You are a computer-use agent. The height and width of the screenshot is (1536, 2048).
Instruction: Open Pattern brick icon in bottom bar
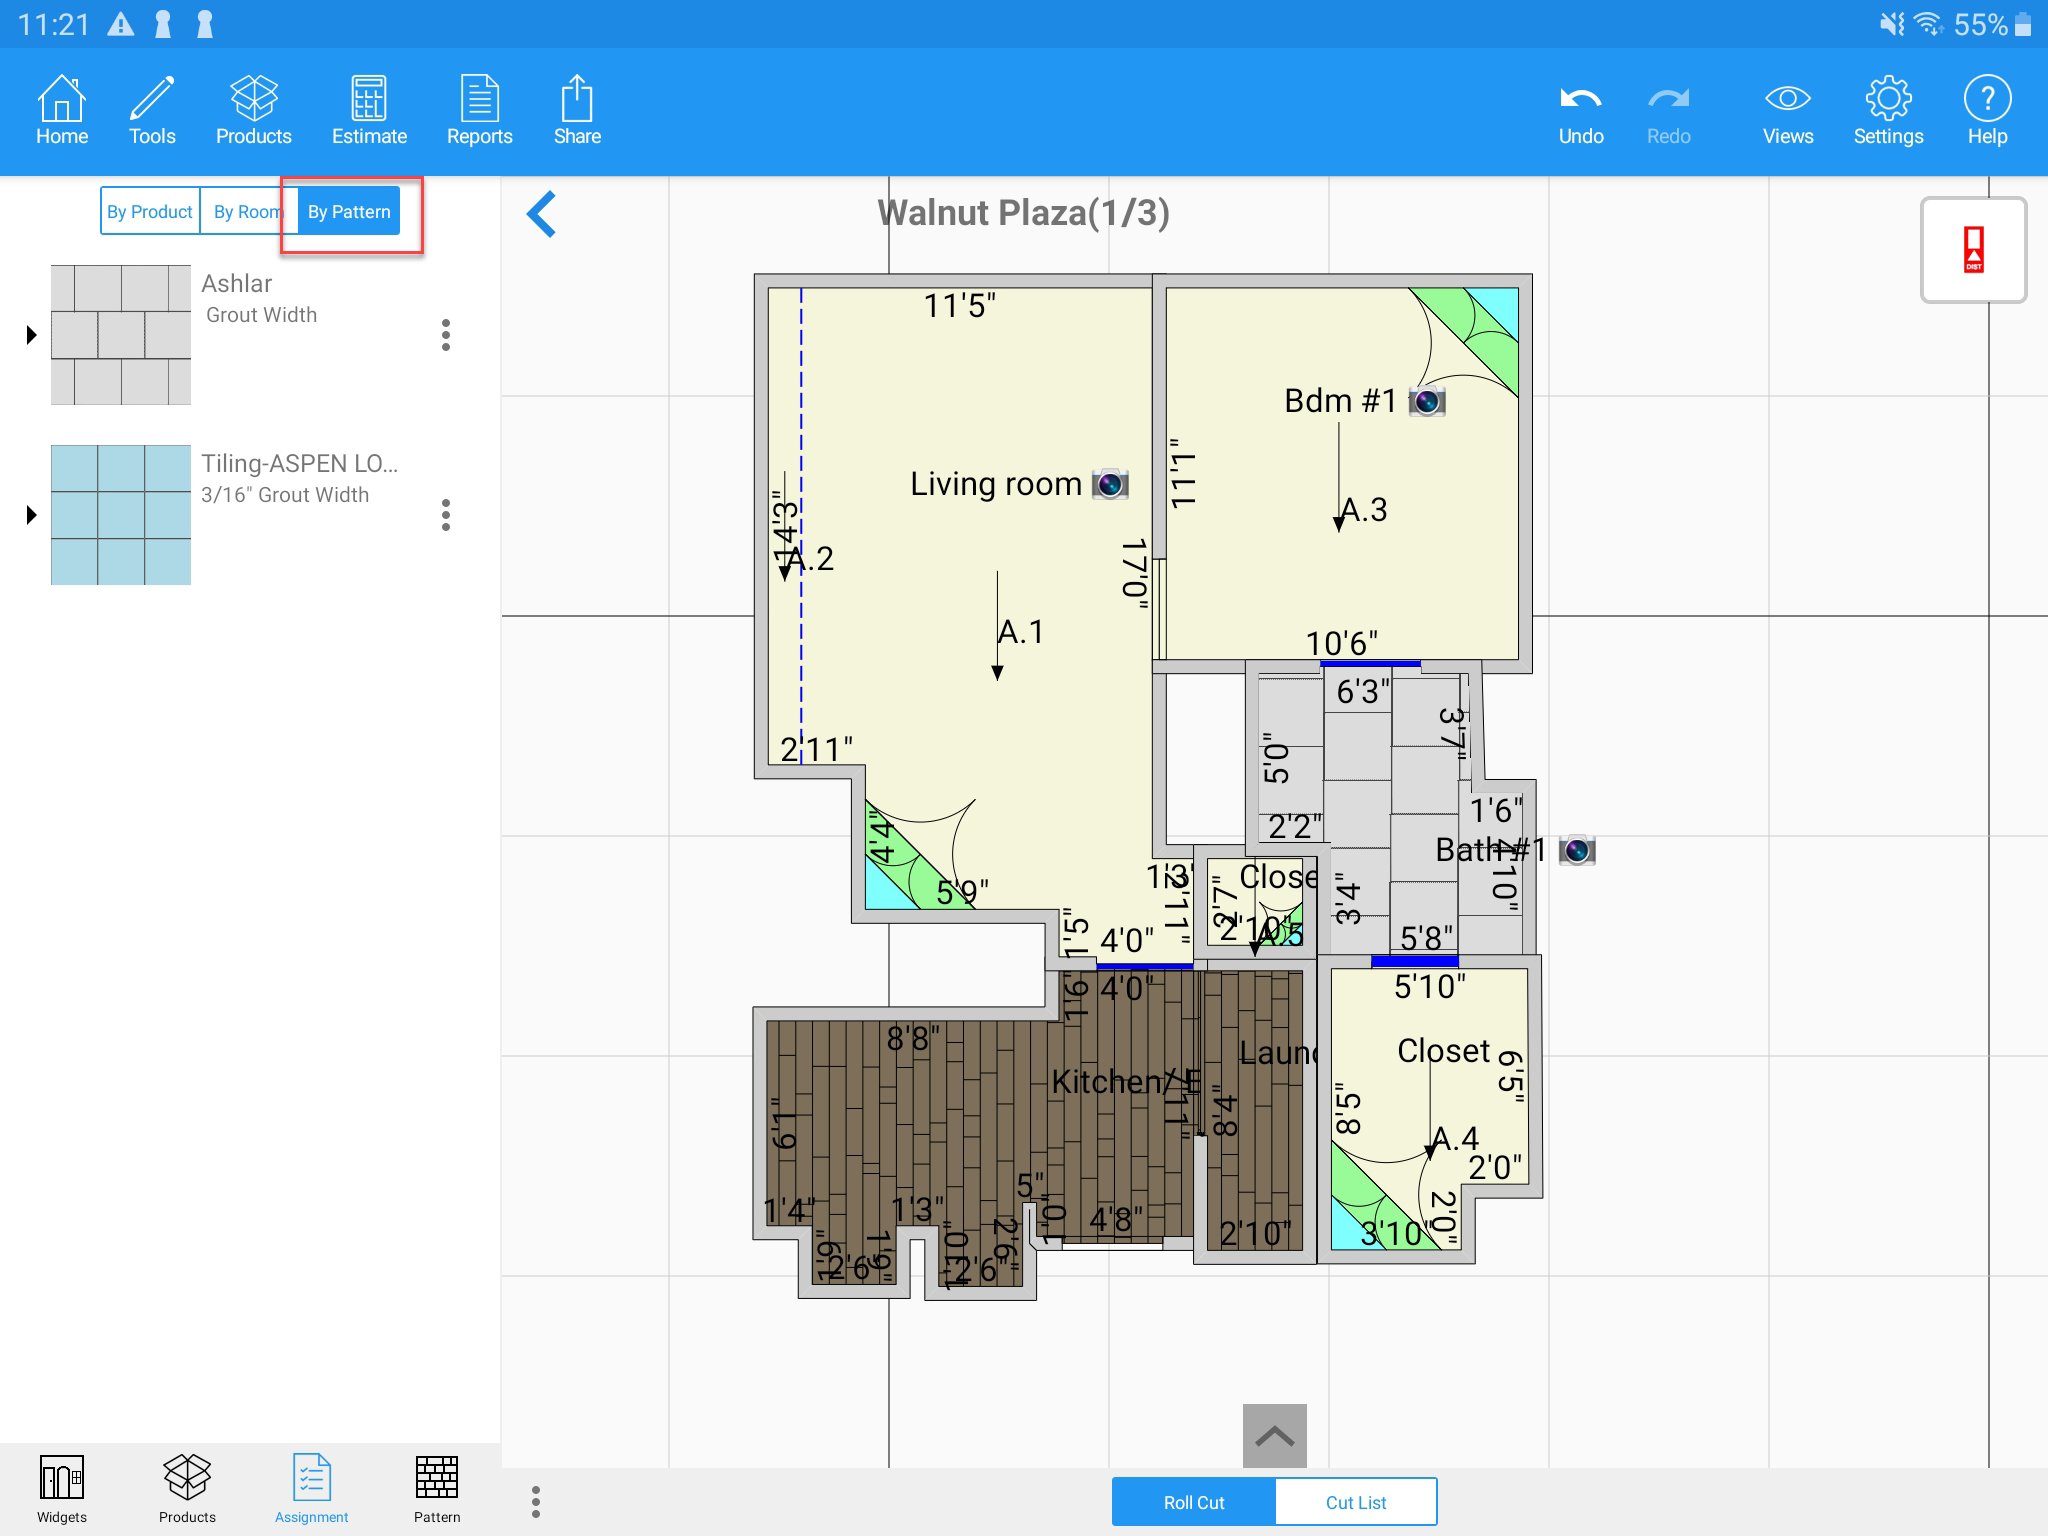437,1488
